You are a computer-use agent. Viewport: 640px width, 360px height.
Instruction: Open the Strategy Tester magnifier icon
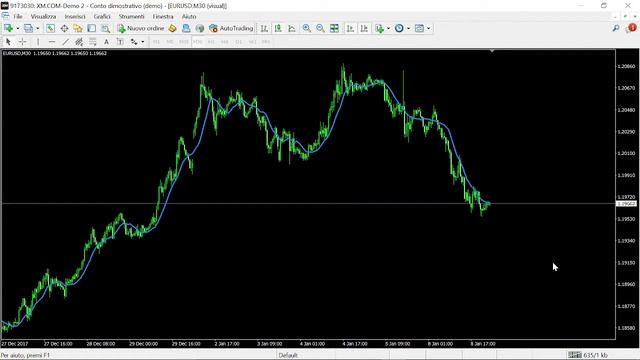point(105,28)
